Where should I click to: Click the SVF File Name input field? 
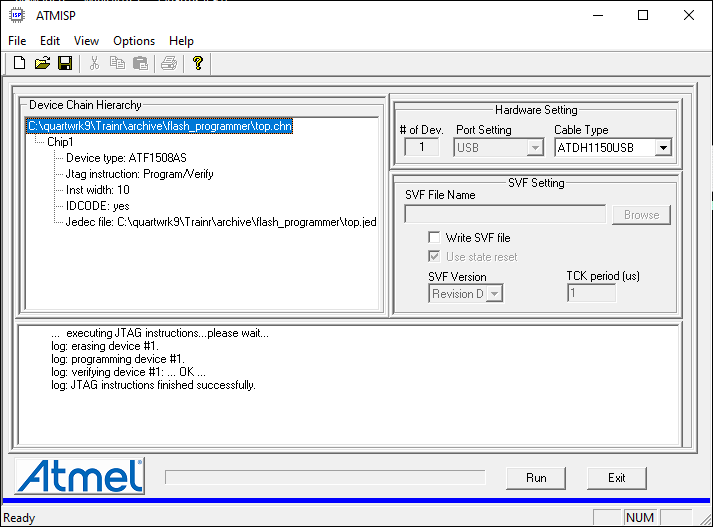click(x=505, y=214)
